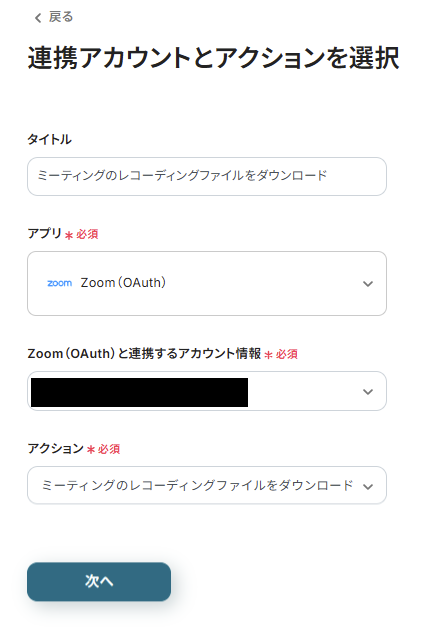The image size is (434, 629).
Task: Click the アクション field label
Action: coord(55,448)
